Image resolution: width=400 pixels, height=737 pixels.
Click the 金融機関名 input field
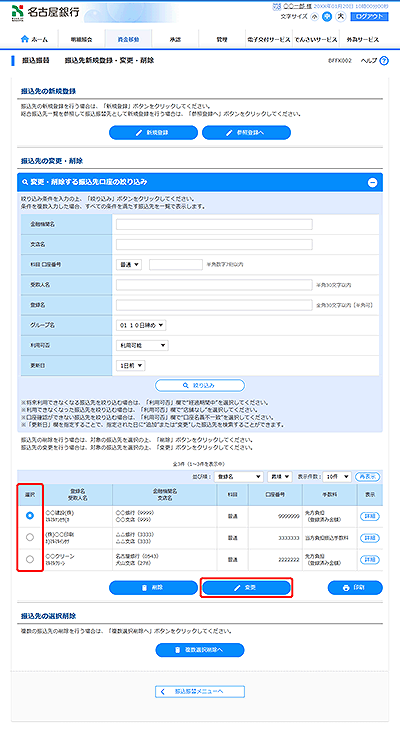coord(214,224)
